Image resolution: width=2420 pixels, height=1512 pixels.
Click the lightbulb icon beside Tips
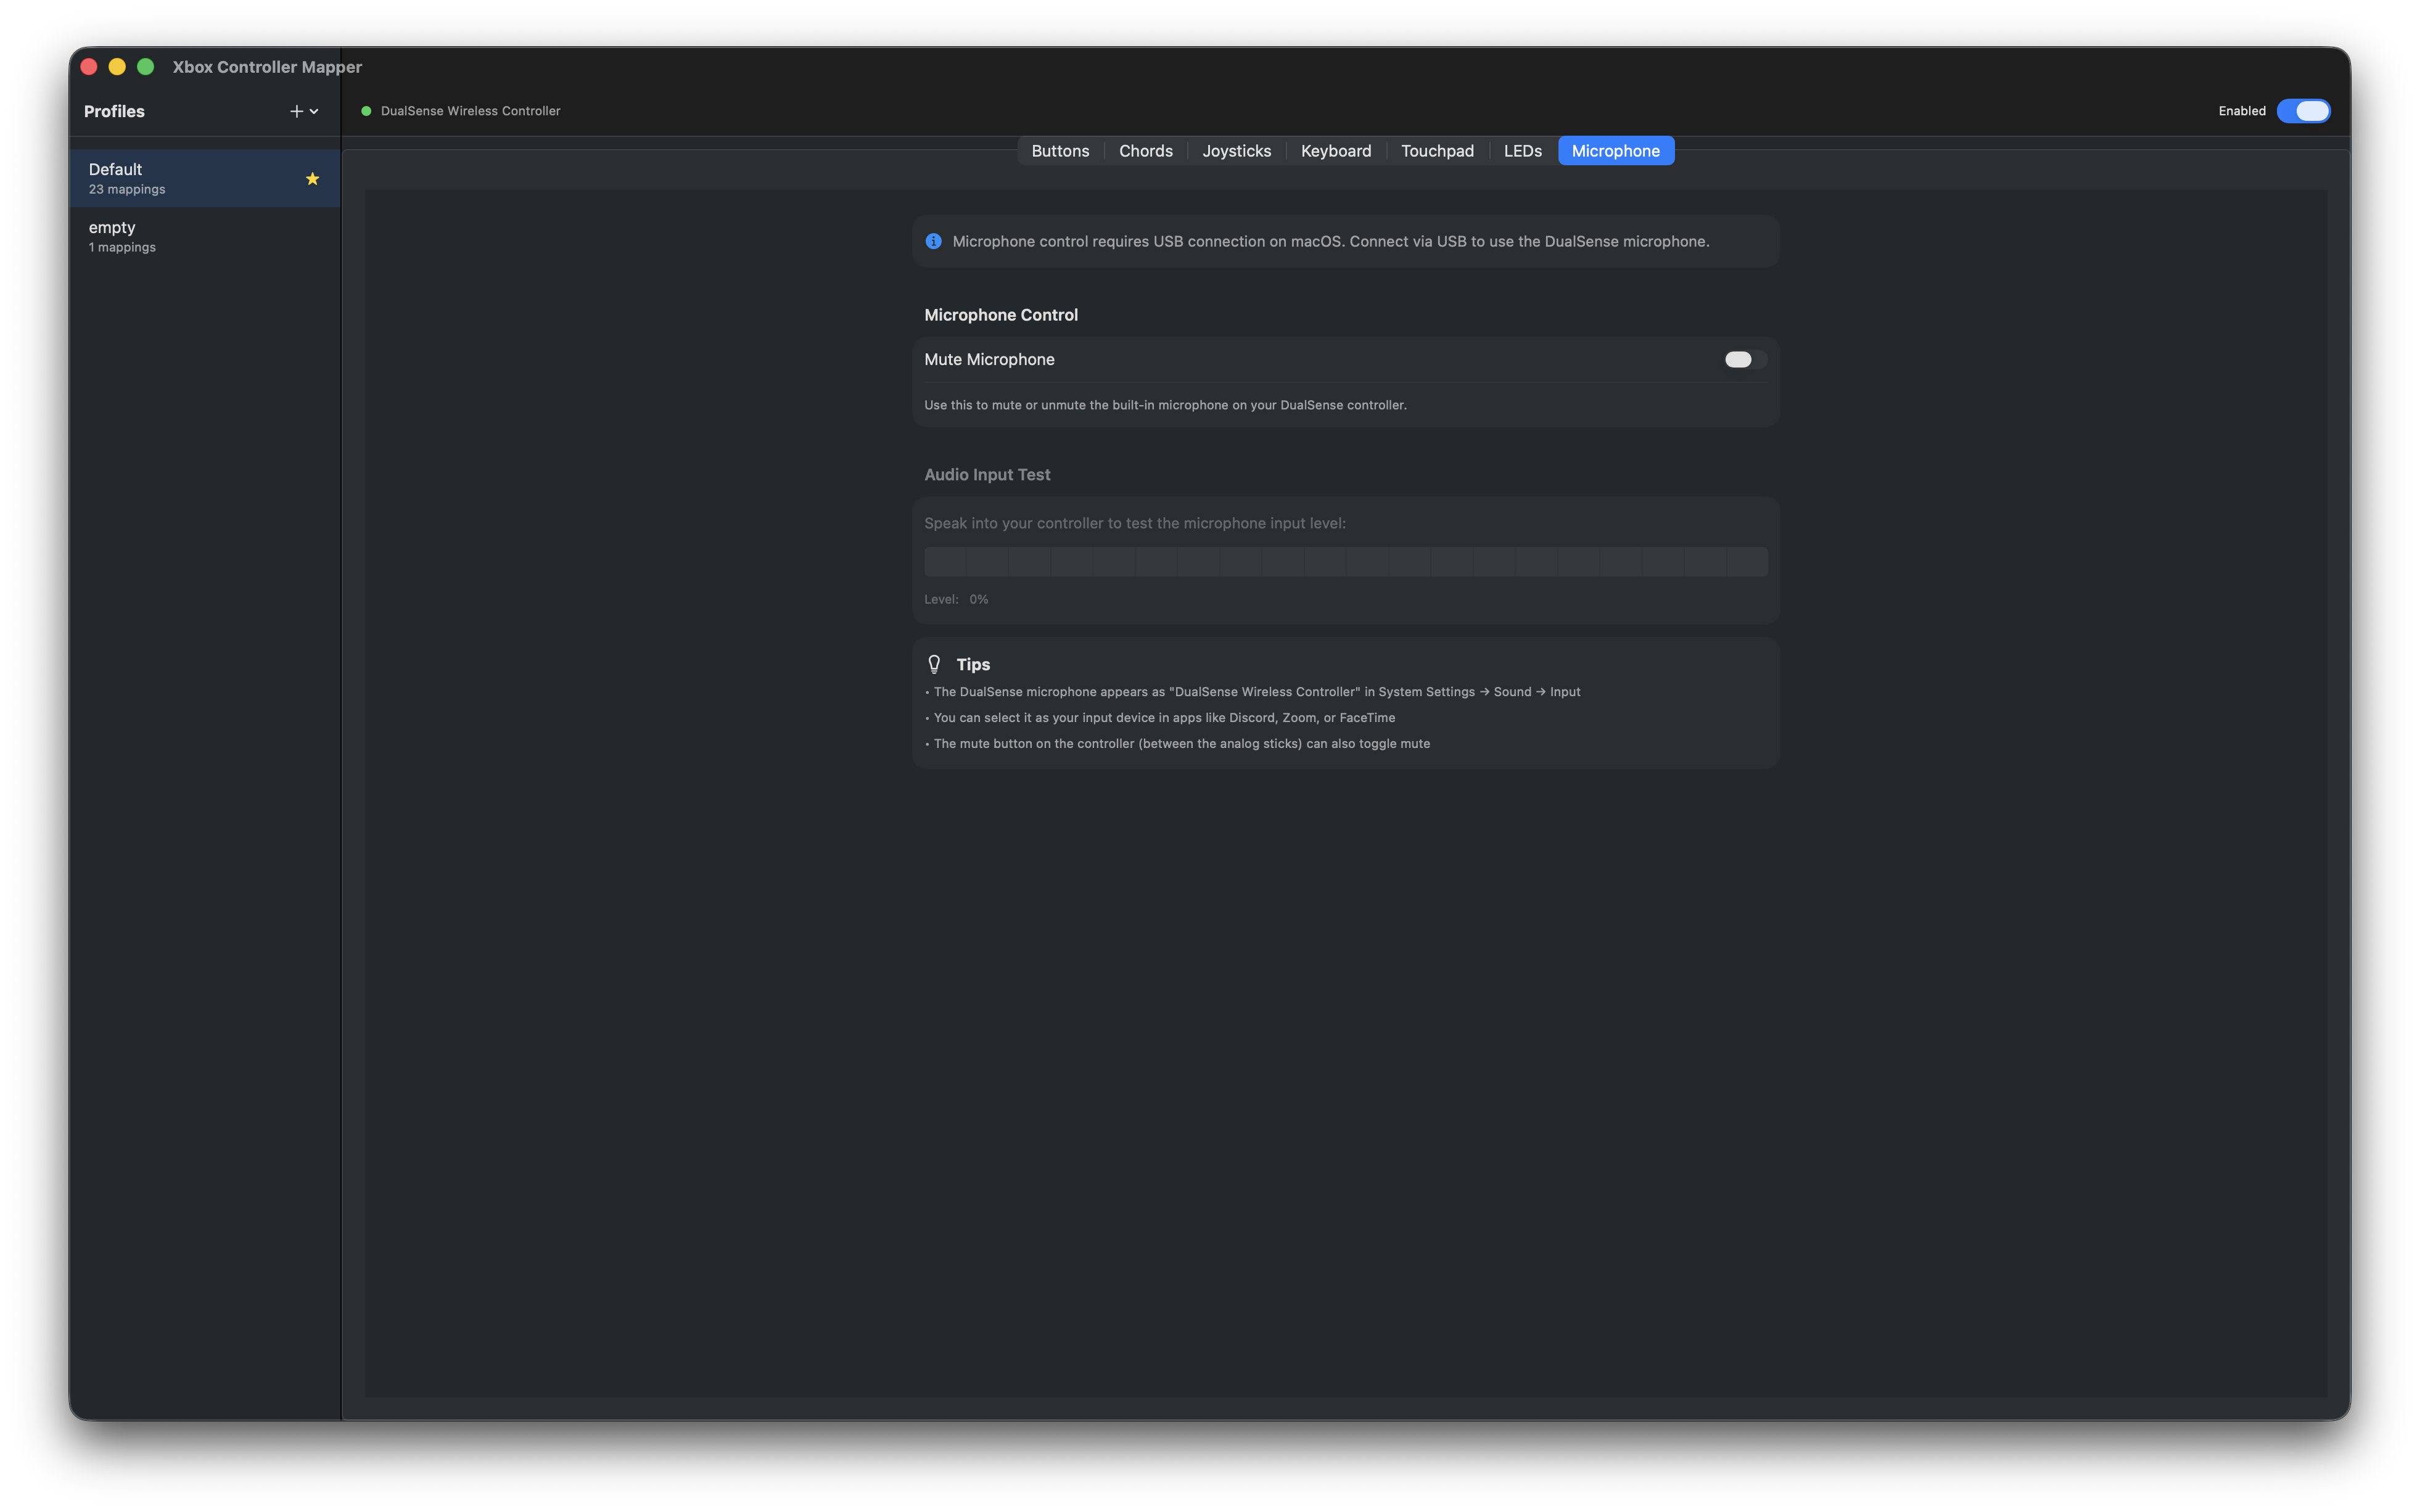935,663
